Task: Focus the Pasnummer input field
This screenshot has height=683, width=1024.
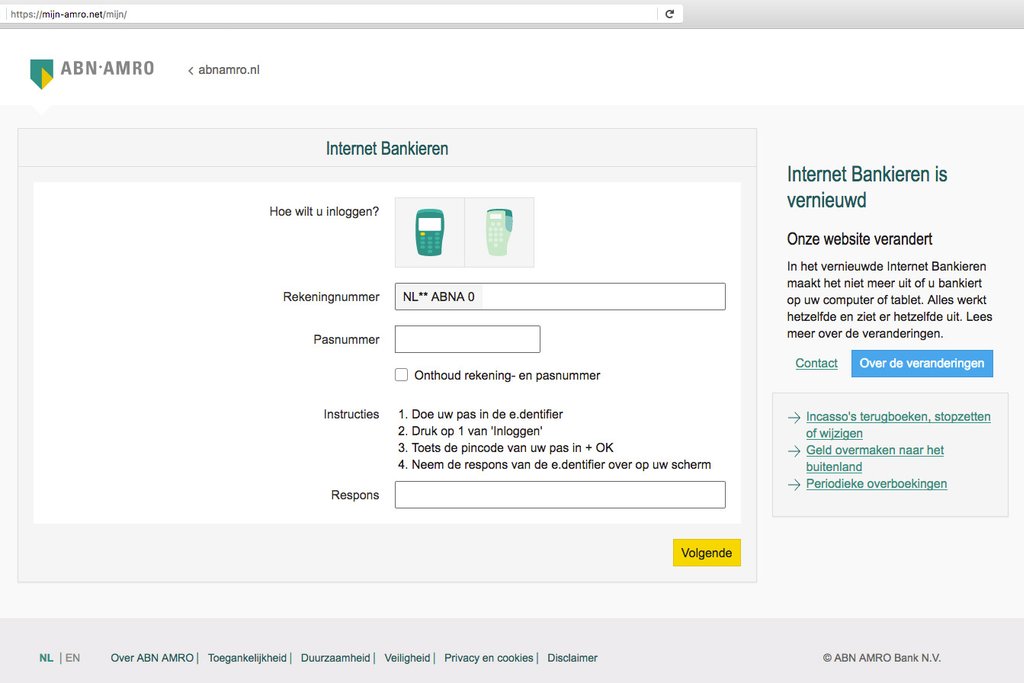Action: pos(467,339)
